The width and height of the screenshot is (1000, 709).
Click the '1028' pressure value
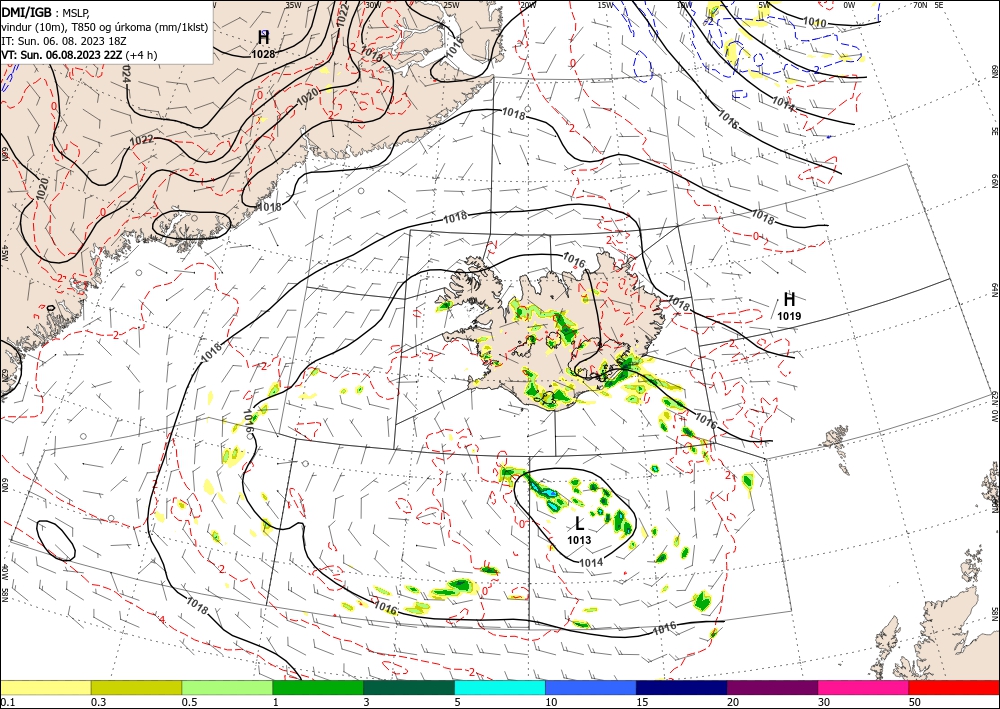pyautogui.click(x=263, y=54)
